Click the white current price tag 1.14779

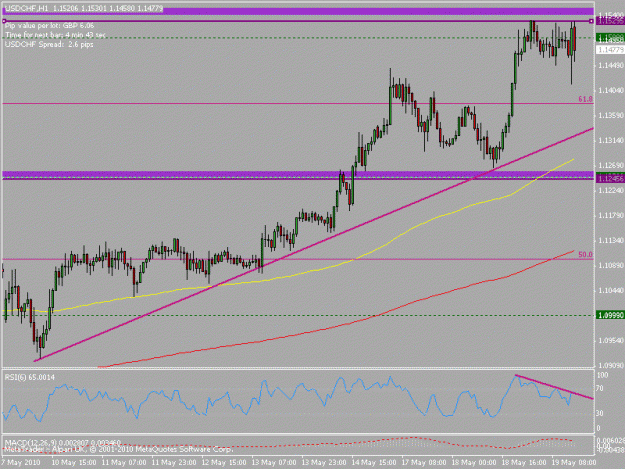pos(610,50)
